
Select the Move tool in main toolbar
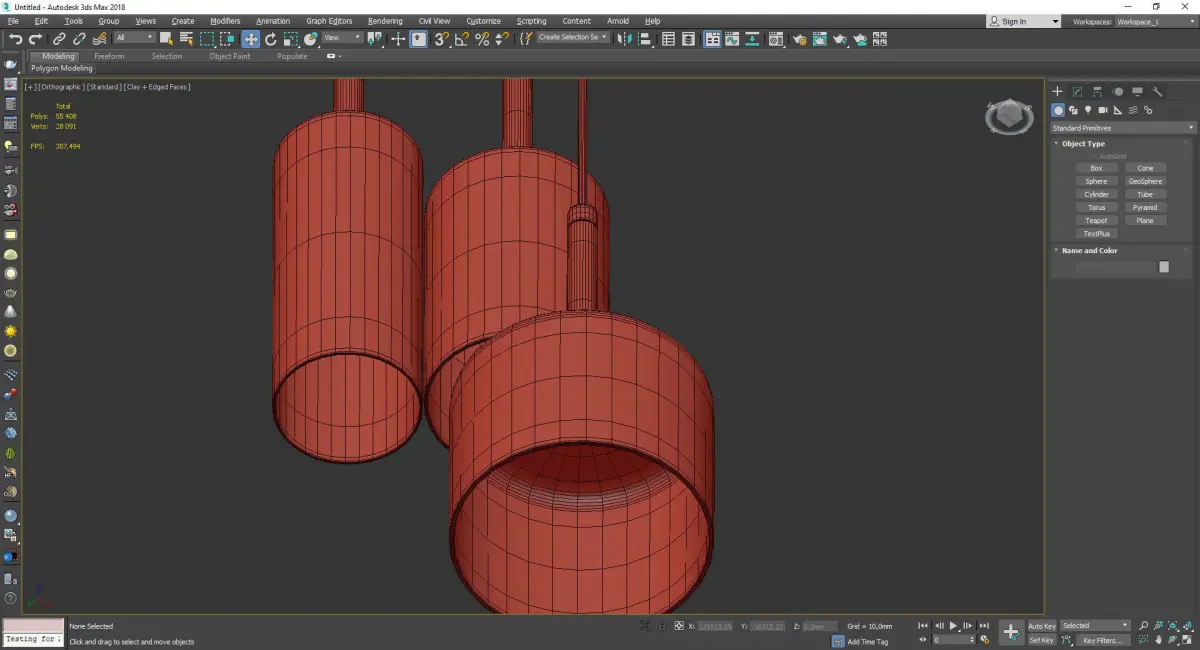click(250, 39)
